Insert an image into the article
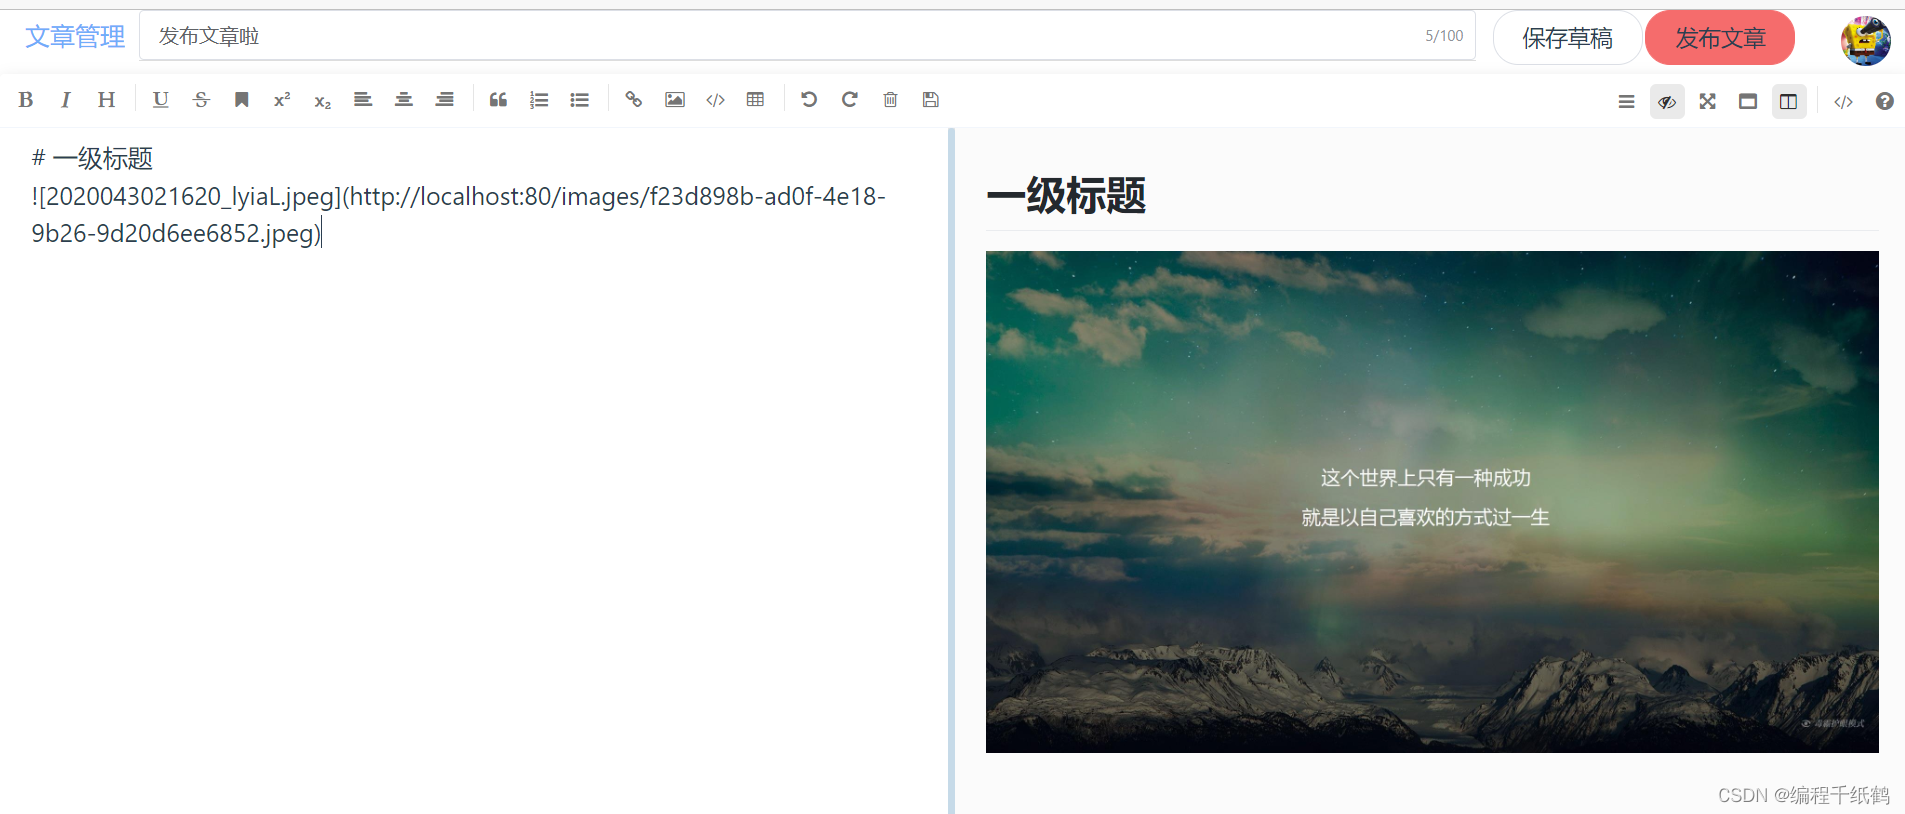The image size is (1905, 814). pyautogui.click(x=675, y=99)
